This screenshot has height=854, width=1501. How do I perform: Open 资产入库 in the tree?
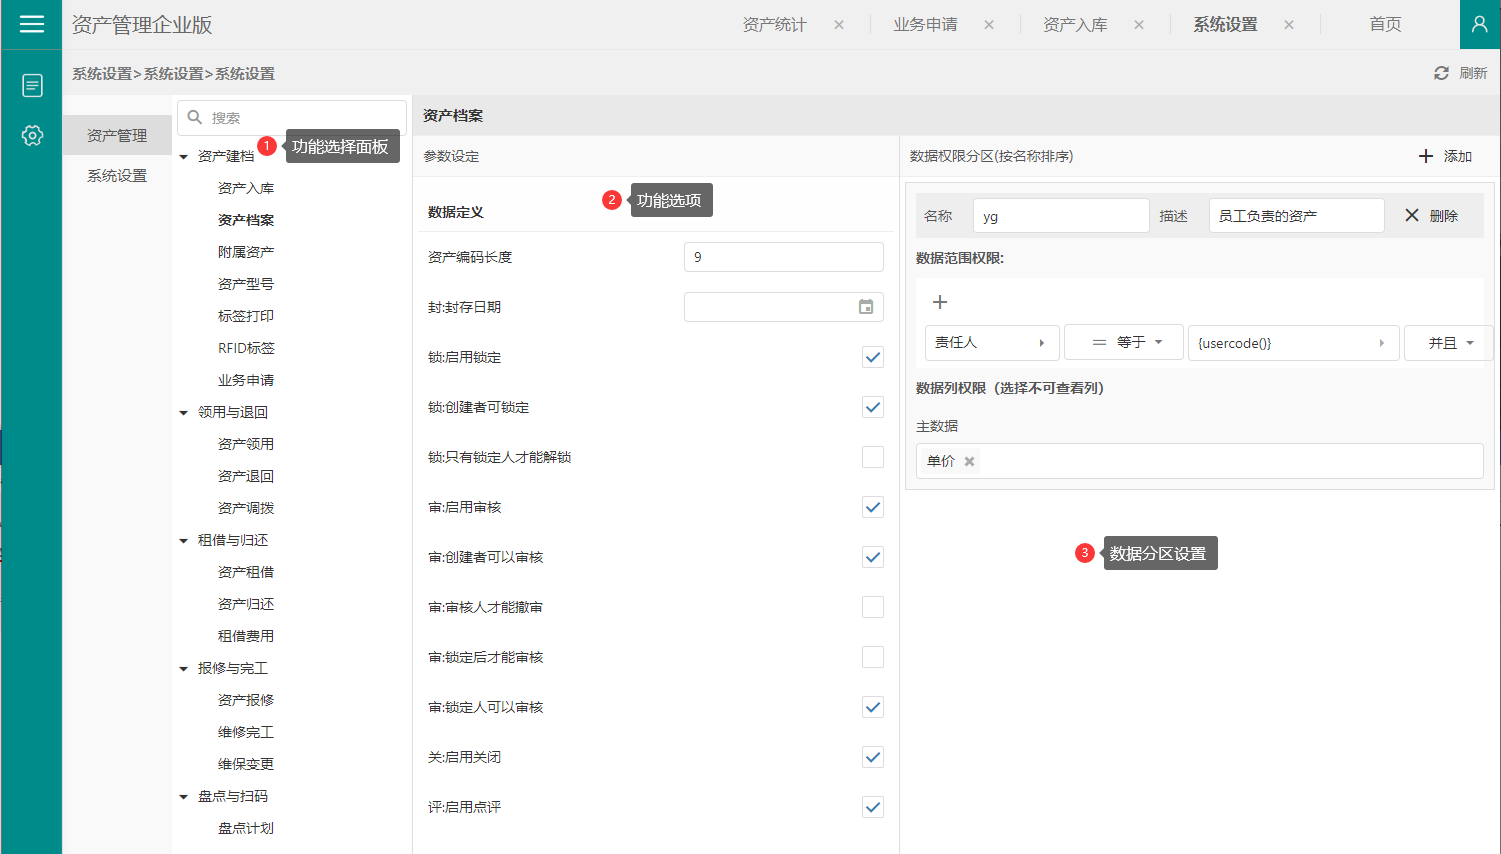click(x=246, y=188)
